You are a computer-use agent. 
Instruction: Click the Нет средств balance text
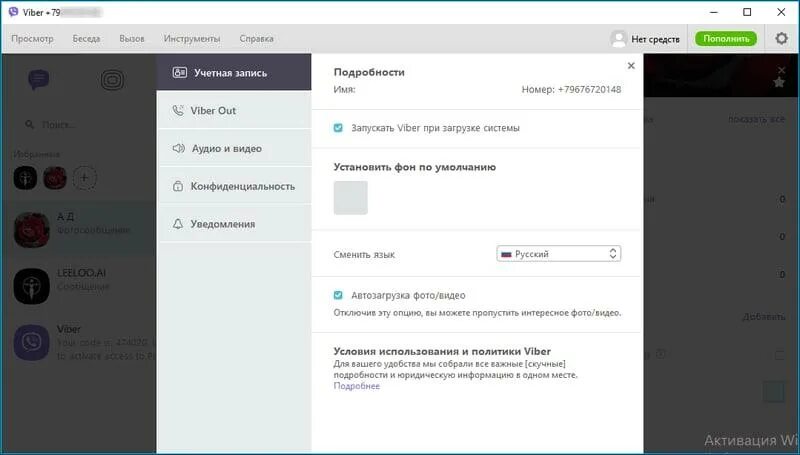[656, 39]
